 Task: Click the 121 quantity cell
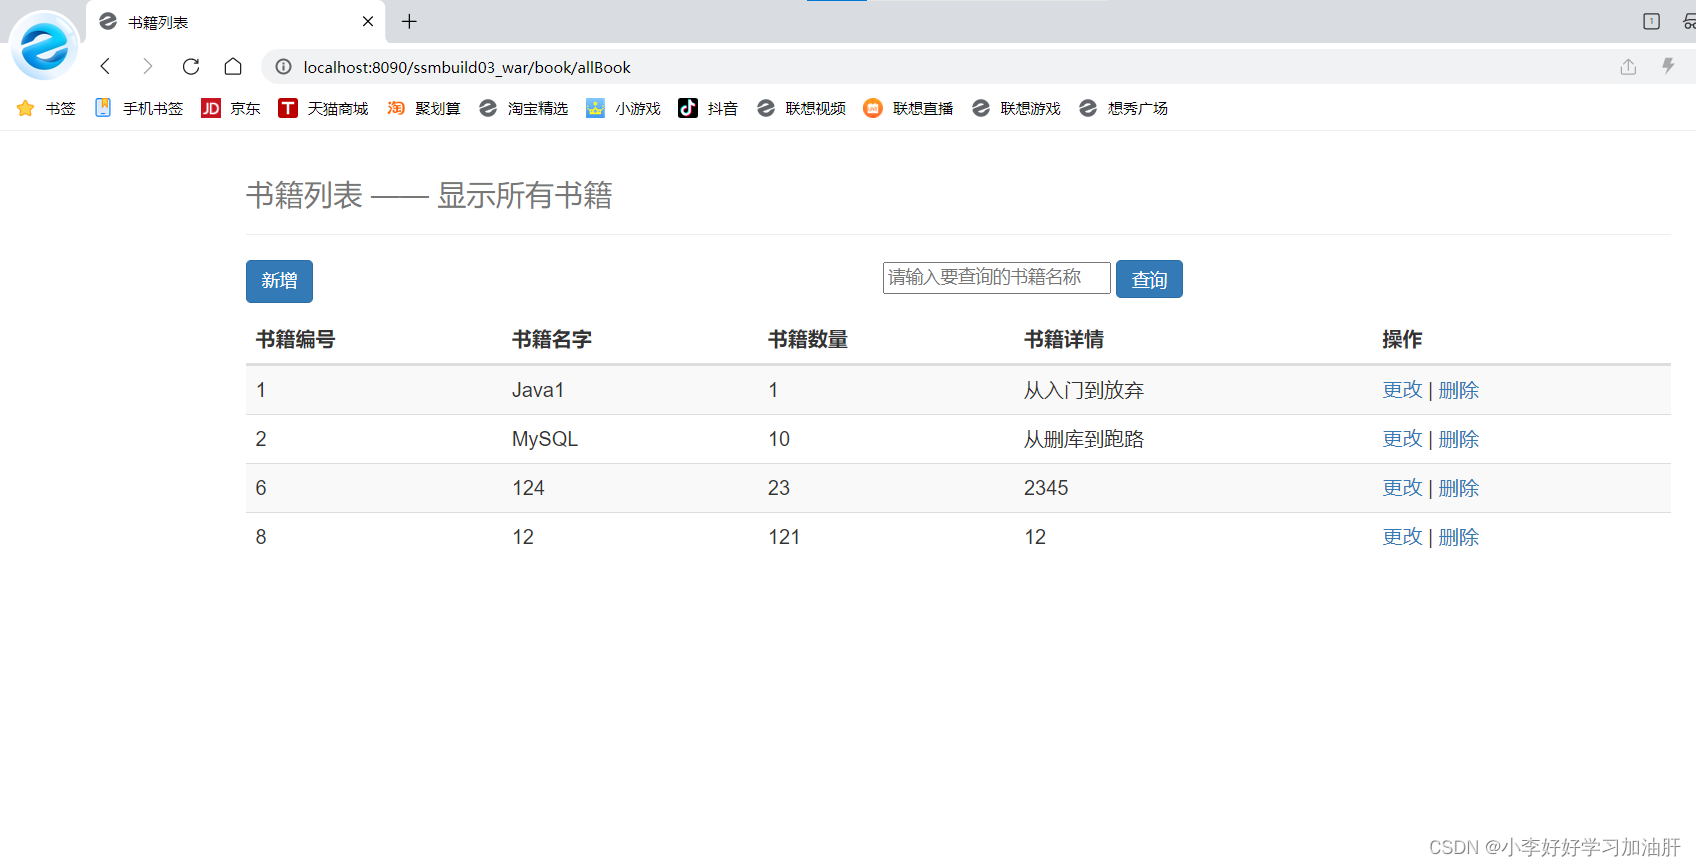pyautogui.click(x=784, y=537)
